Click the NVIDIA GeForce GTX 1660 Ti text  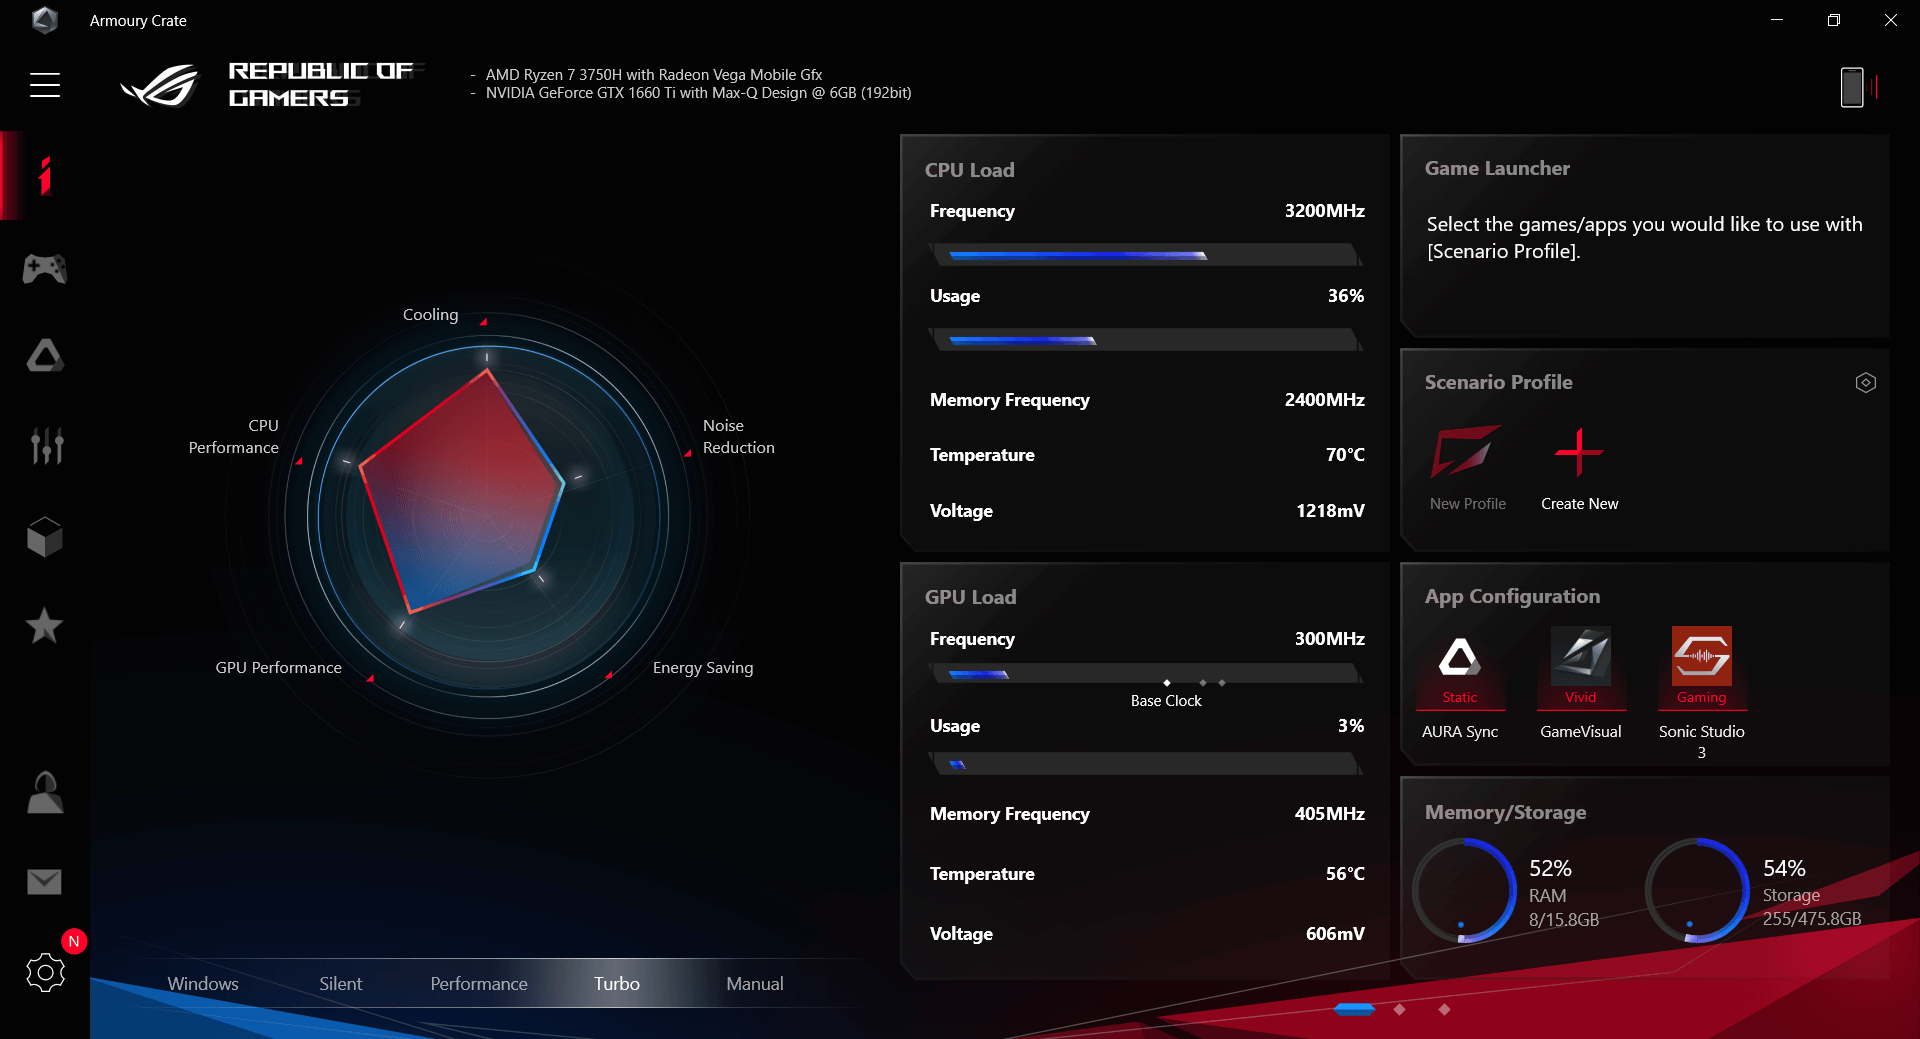pyautogui.click(x=698, y=92)
